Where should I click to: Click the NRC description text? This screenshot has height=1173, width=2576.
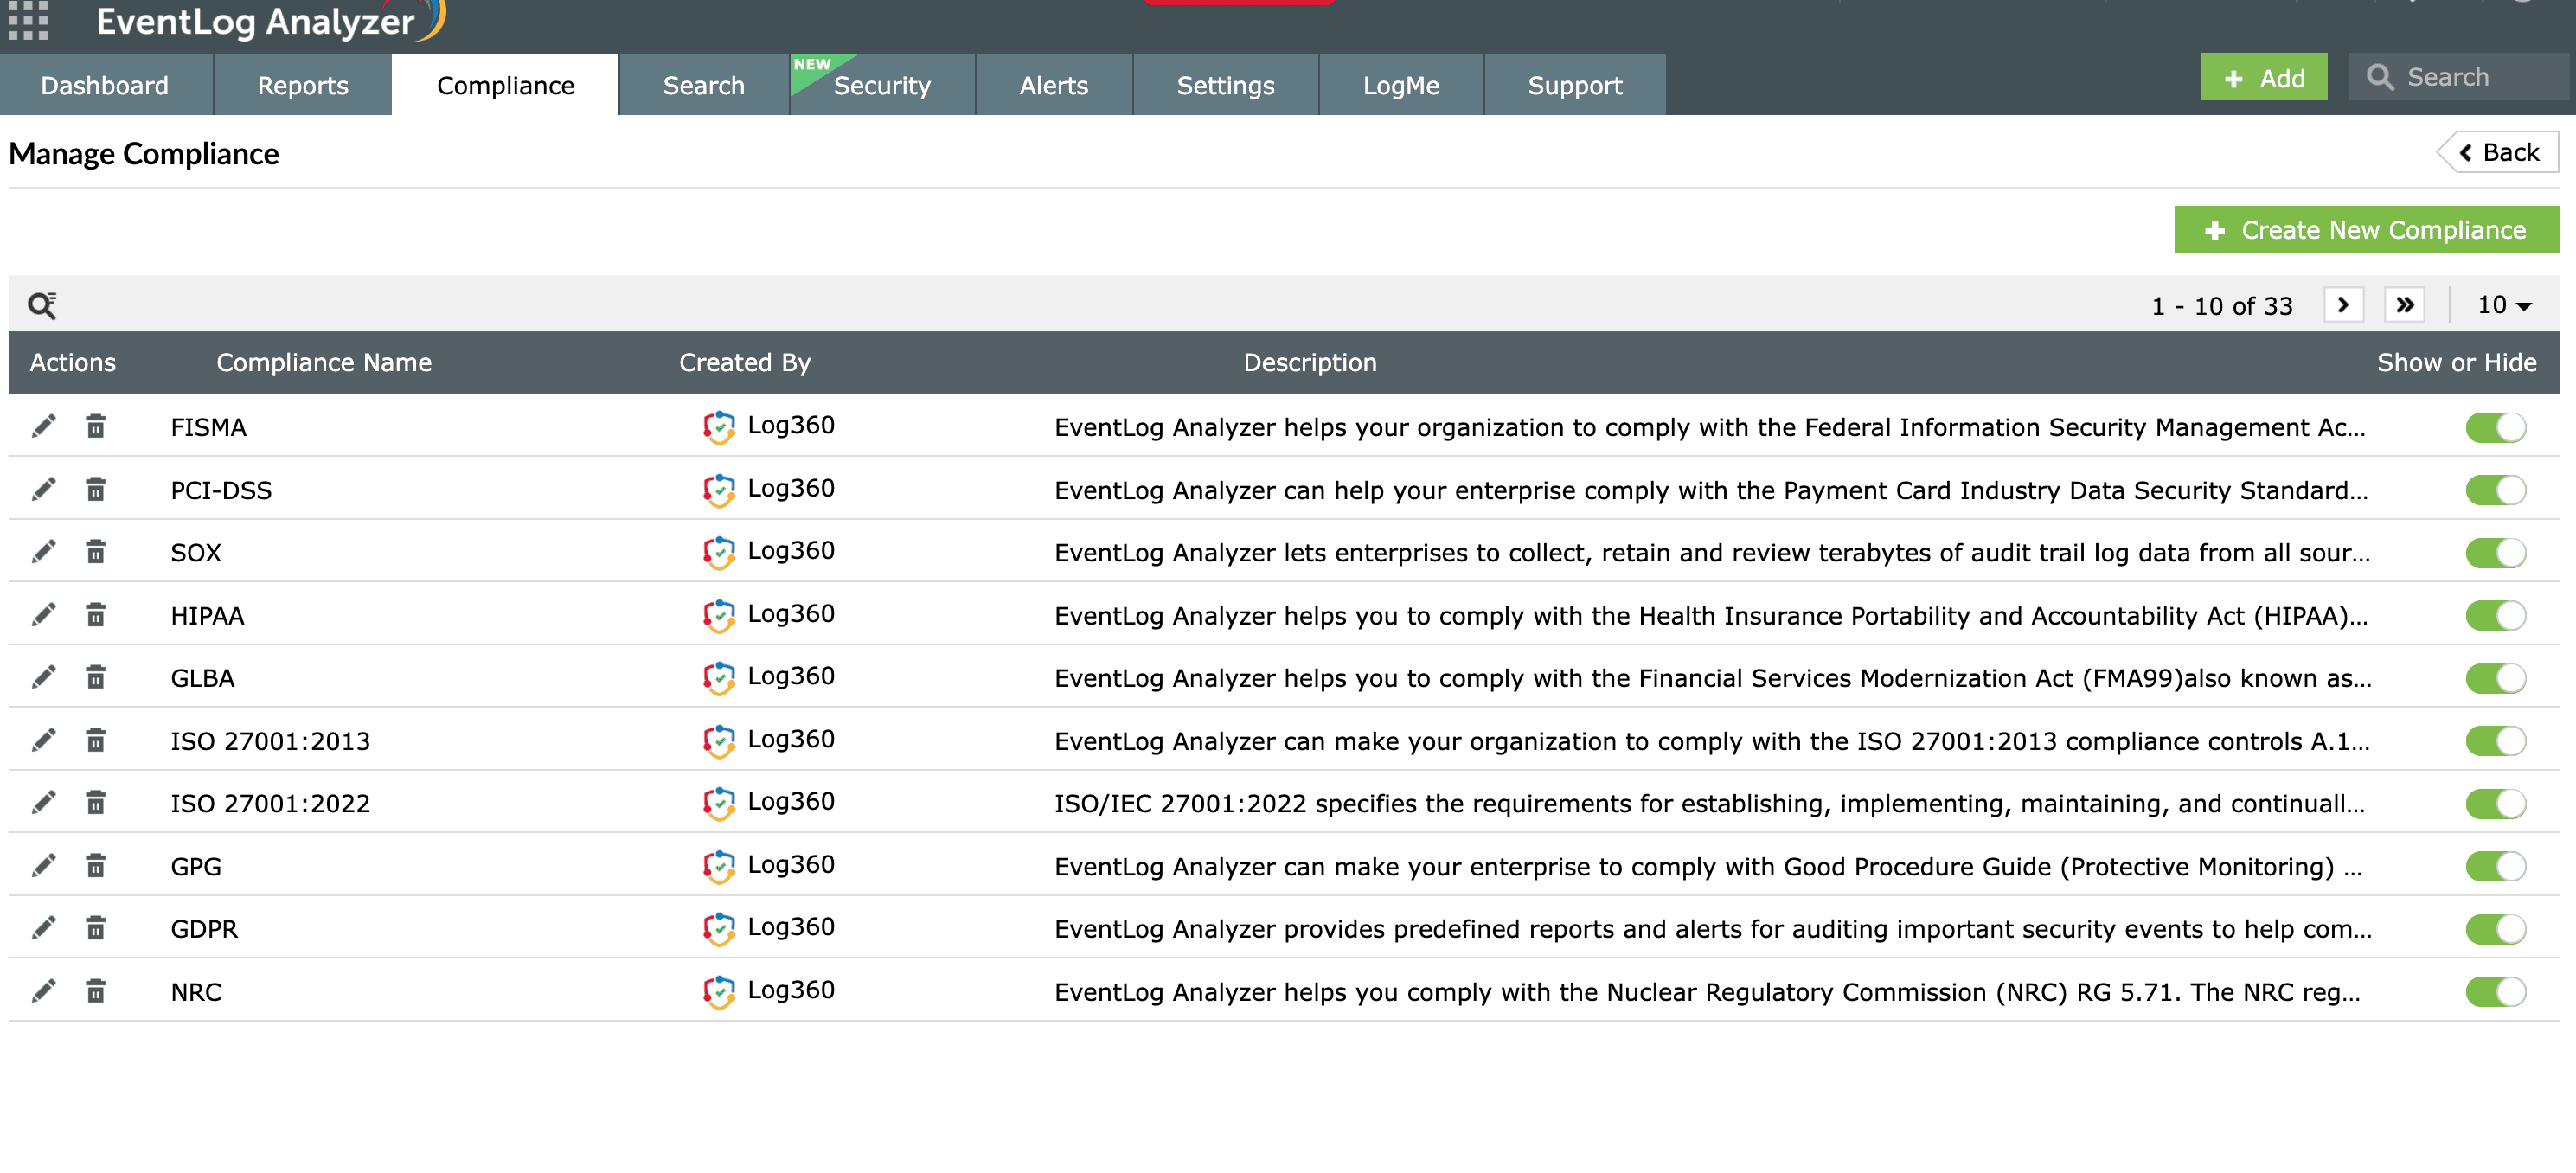tap(1707, 992)
